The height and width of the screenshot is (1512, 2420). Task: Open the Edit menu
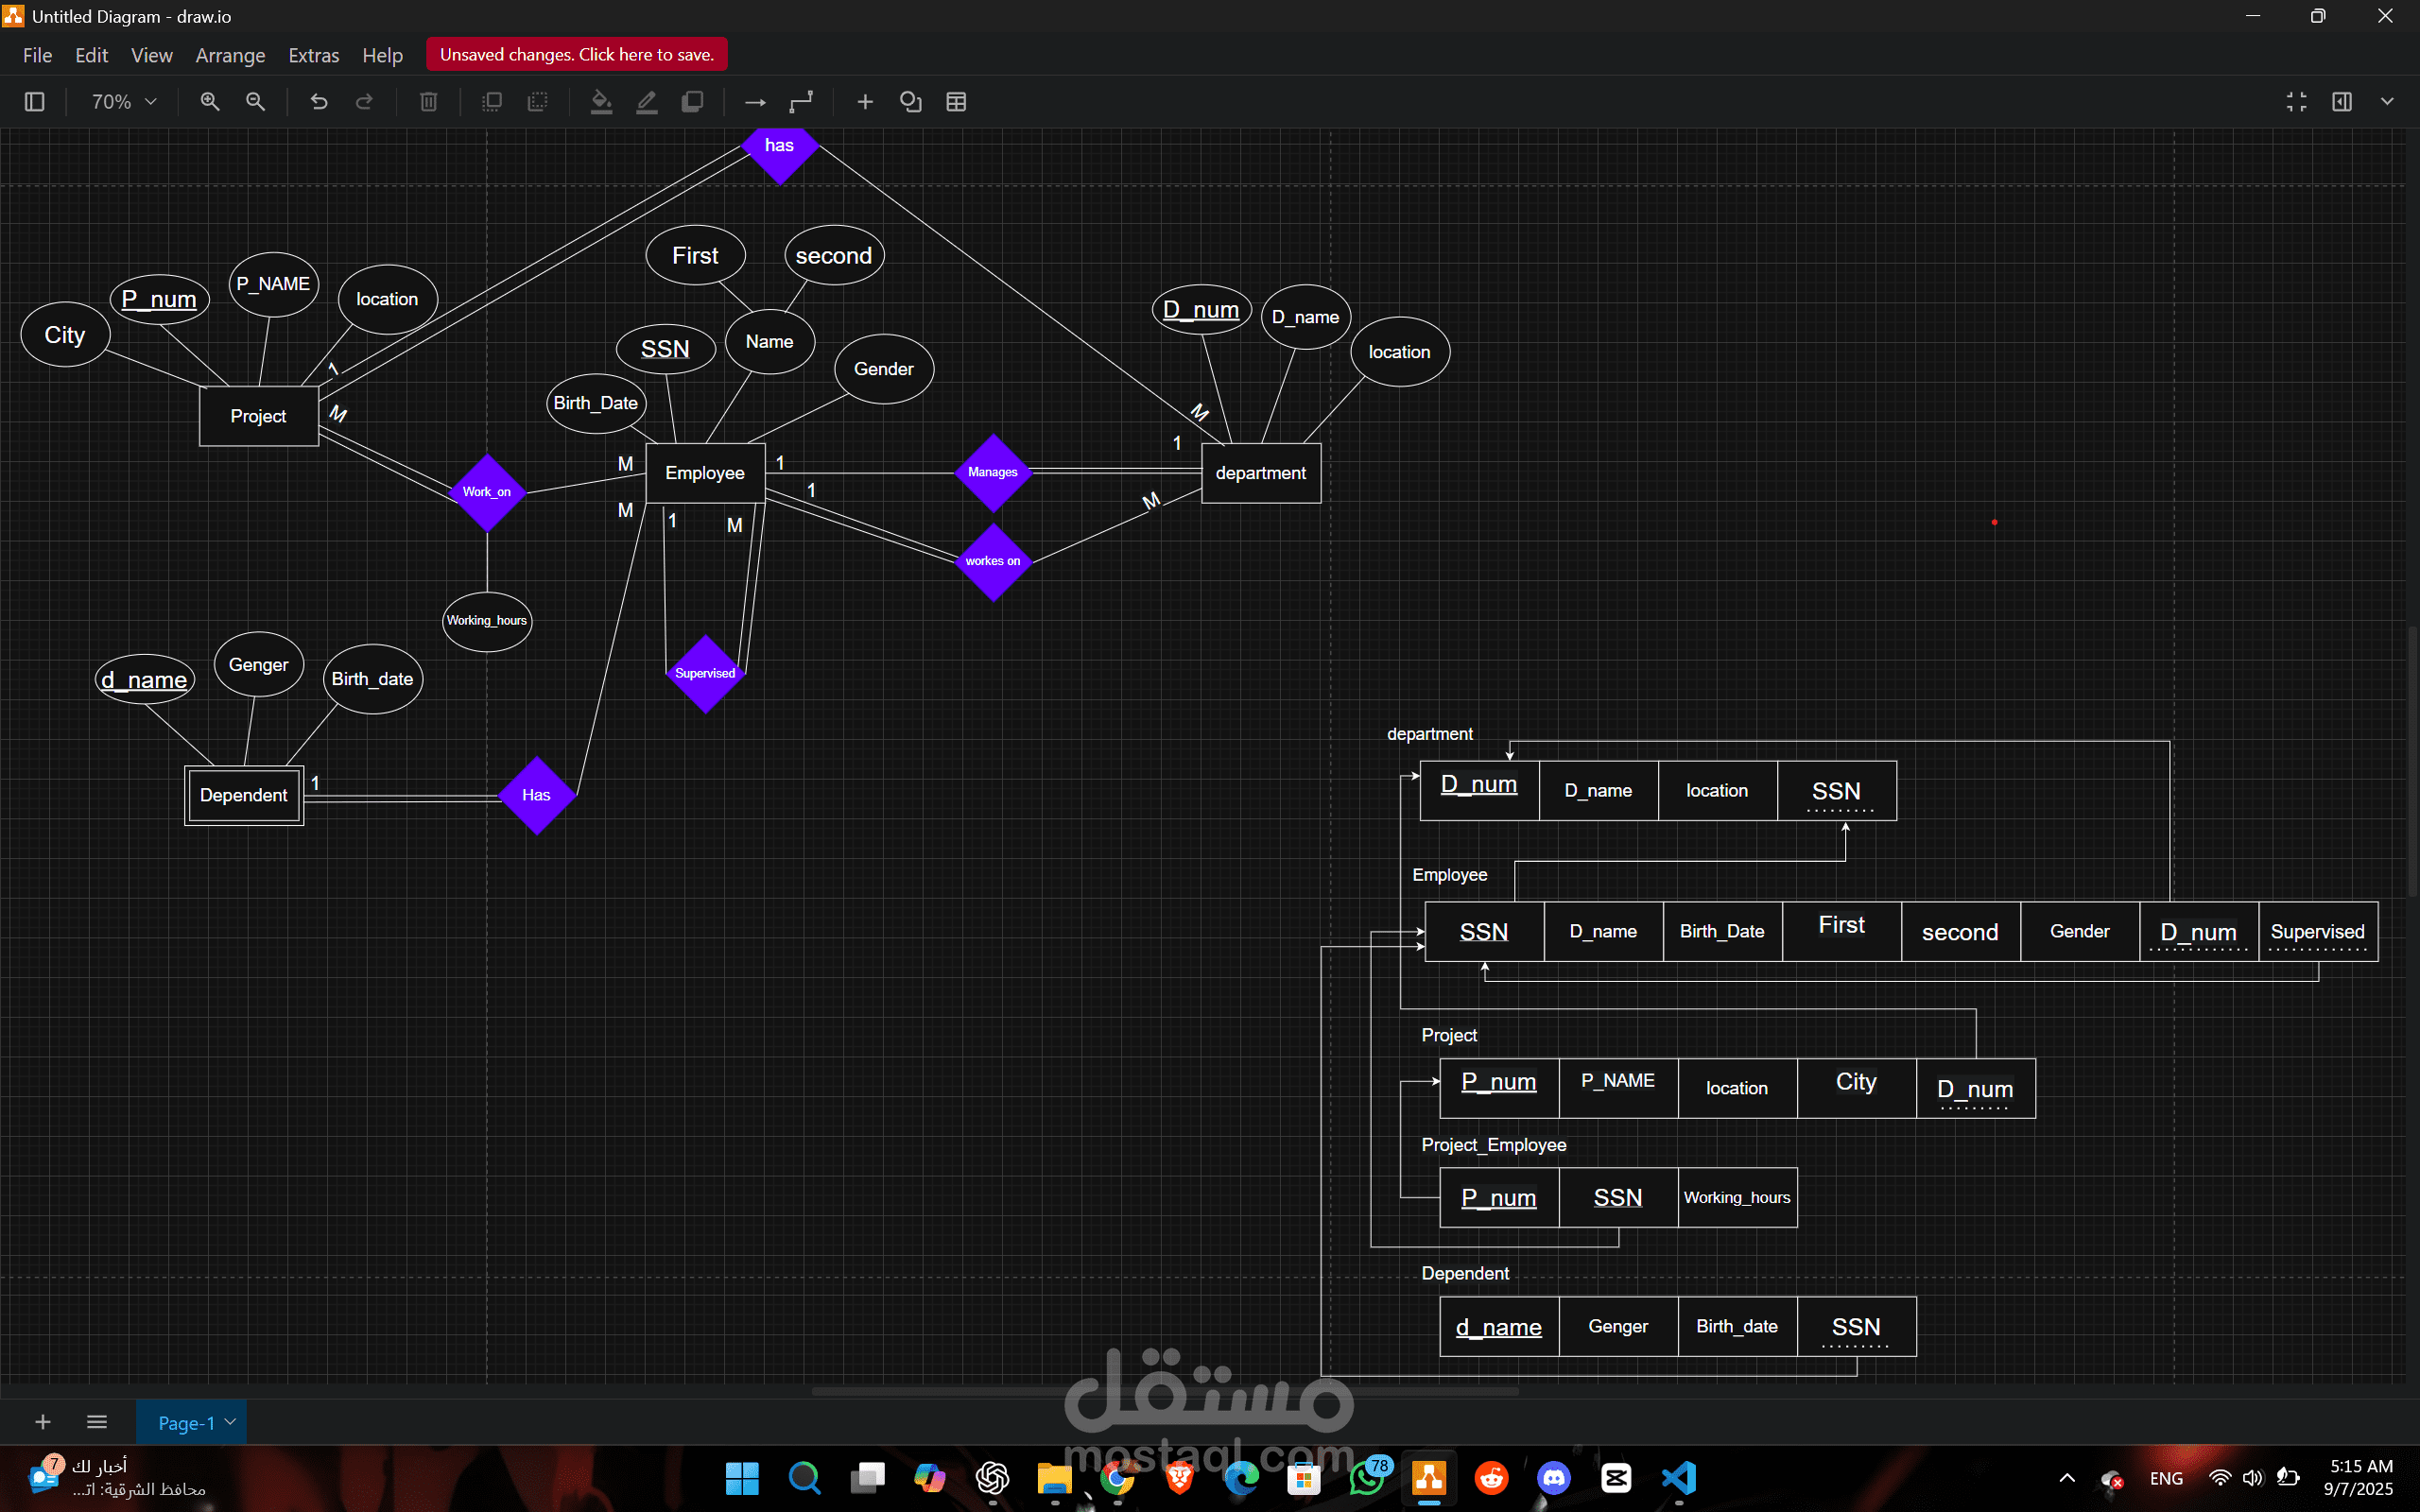point(91,55)
